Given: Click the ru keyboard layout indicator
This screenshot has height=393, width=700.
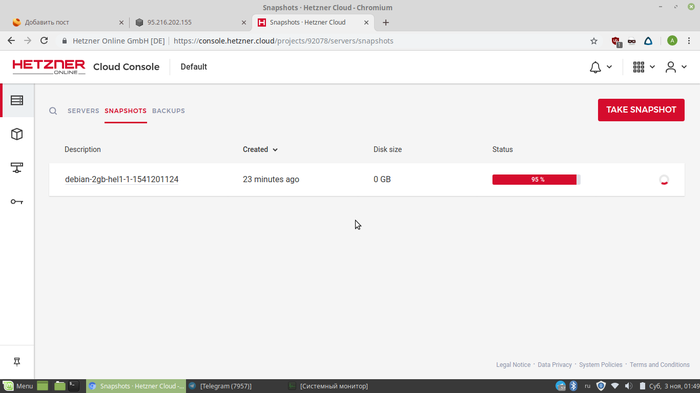Looking at the screenshot, I should (x=588, y=386).
